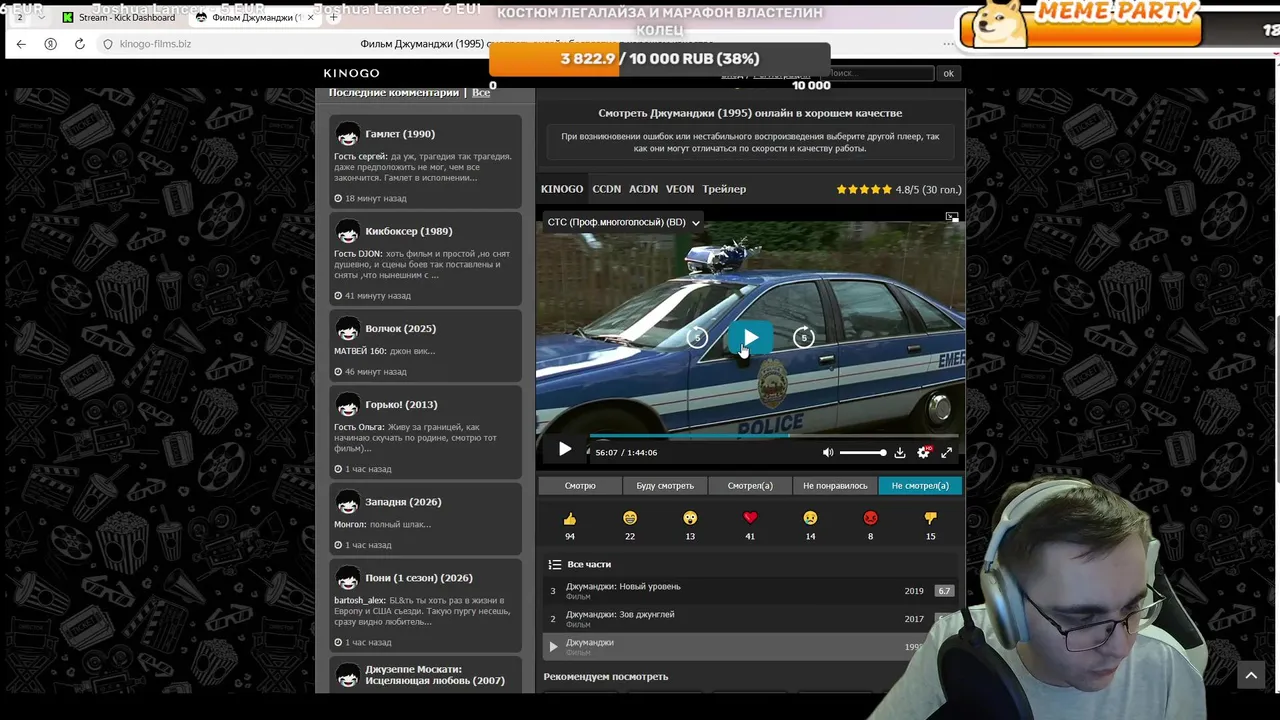Click the scroll-to-top arrow button

pyautogui.click(x=1251, y=676)
